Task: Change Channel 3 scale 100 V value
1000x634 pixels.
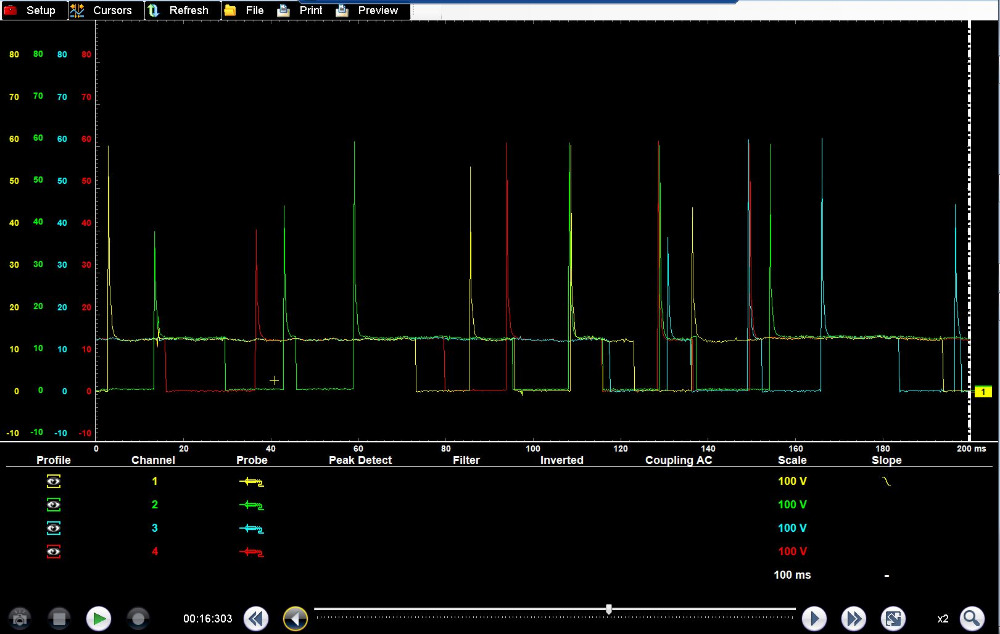Action: click(x=792, y=528)
